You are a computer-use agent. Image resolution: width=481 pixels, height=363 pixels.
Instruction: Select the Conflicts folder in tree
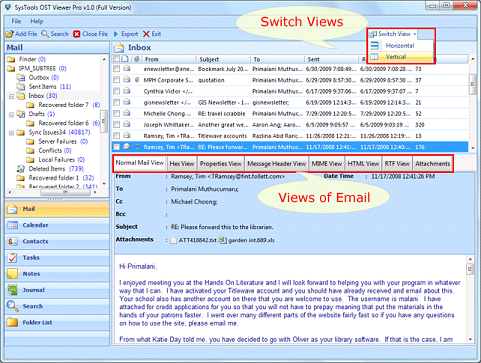50,151
